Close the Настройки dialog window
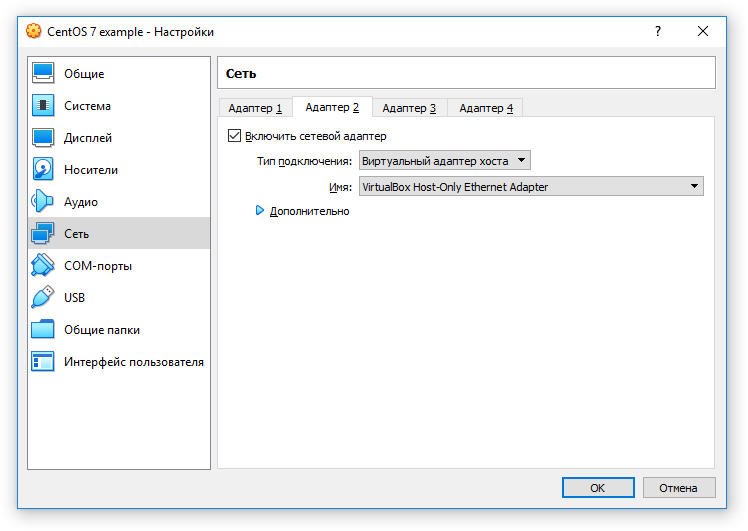The height and width of the screenshot is (531, 748). click(x=703, y=31)
